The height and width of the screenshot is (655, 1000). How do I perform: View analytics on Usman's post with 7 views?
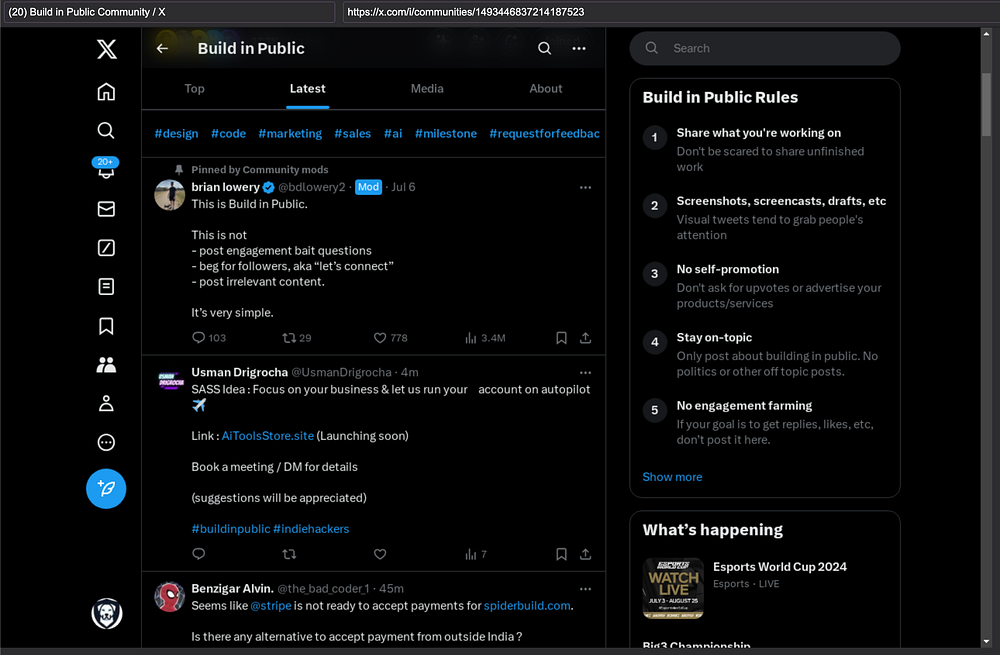click(476, 554)
